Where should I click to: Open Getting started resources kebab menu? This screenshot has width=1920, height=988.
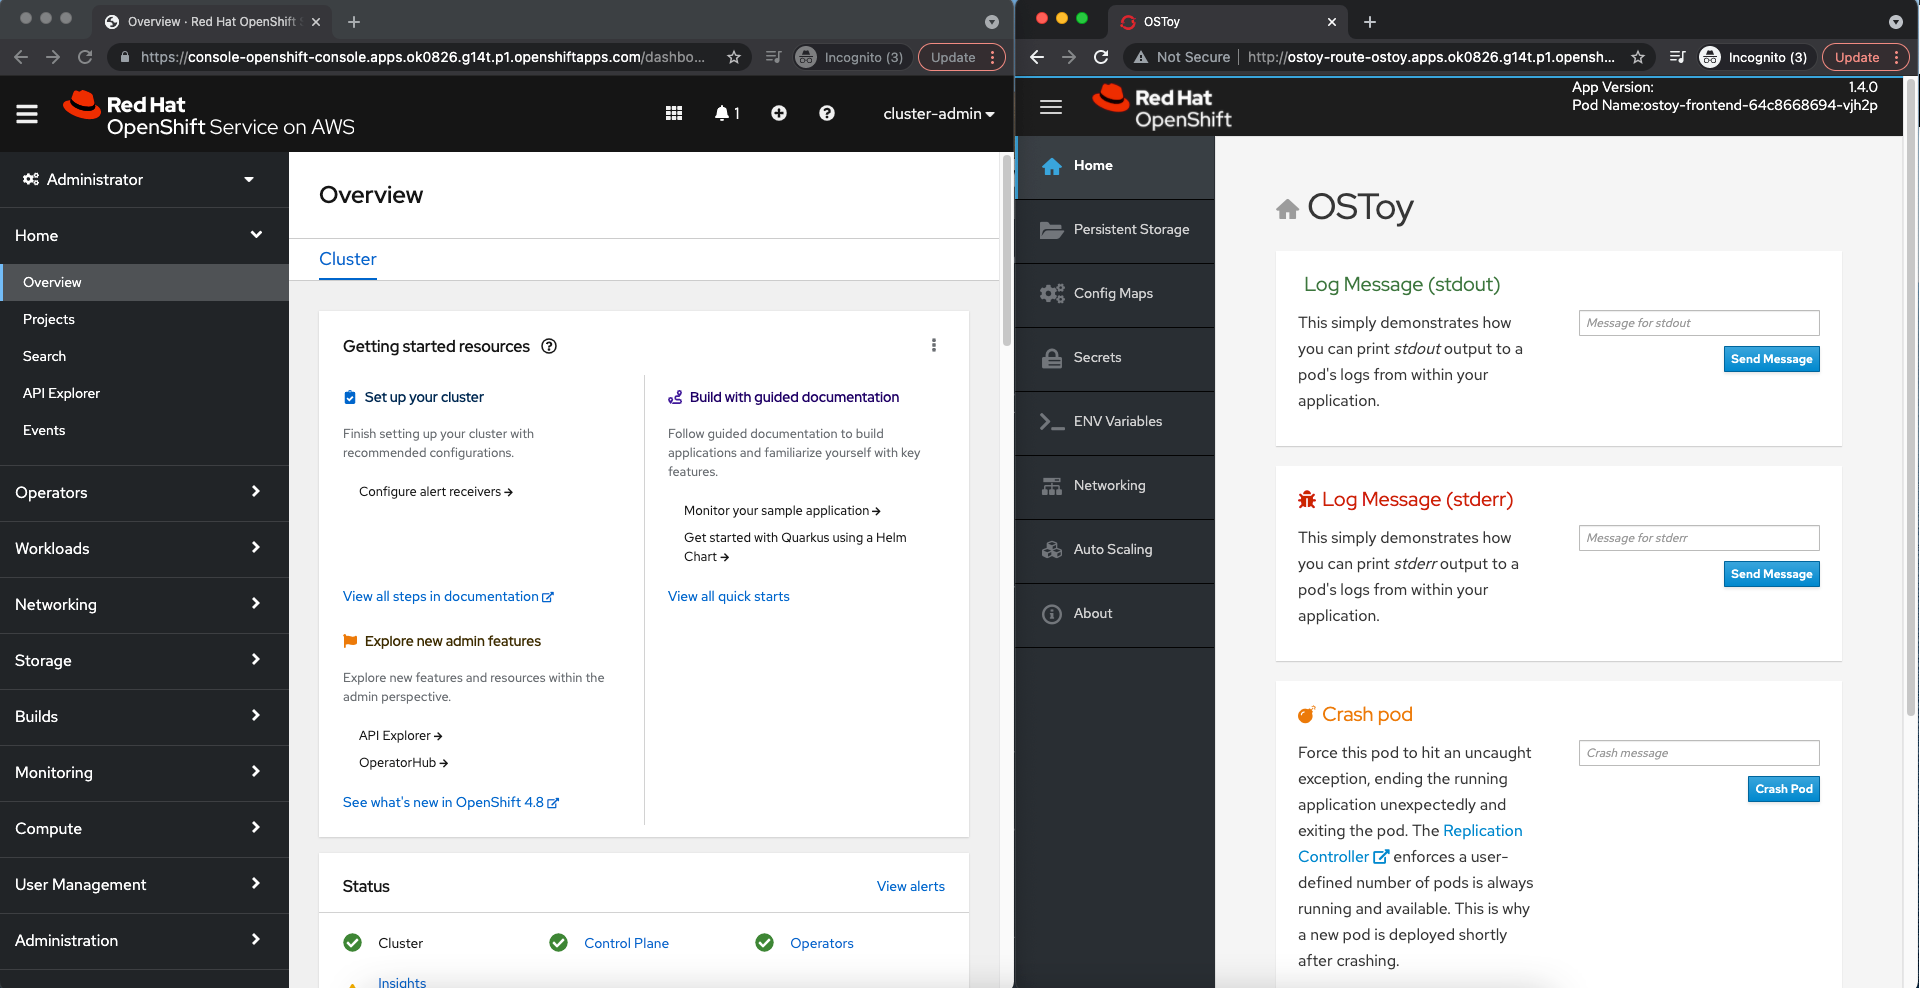coord(934,346)
